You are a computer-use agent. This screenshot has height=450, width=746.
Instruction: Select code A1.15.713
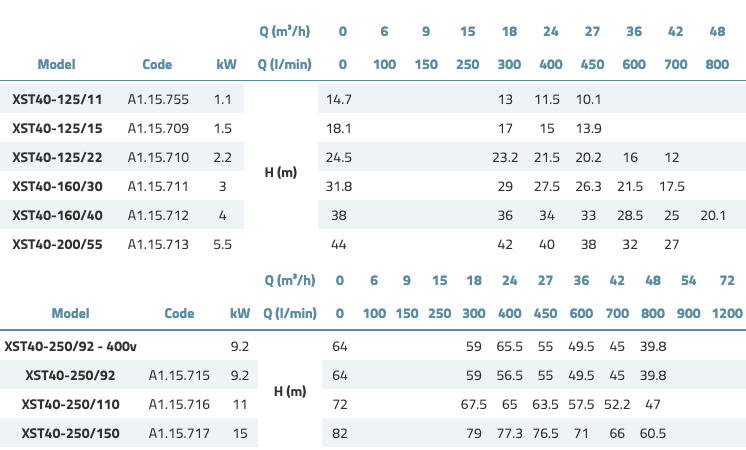click(x=157, y=244)
